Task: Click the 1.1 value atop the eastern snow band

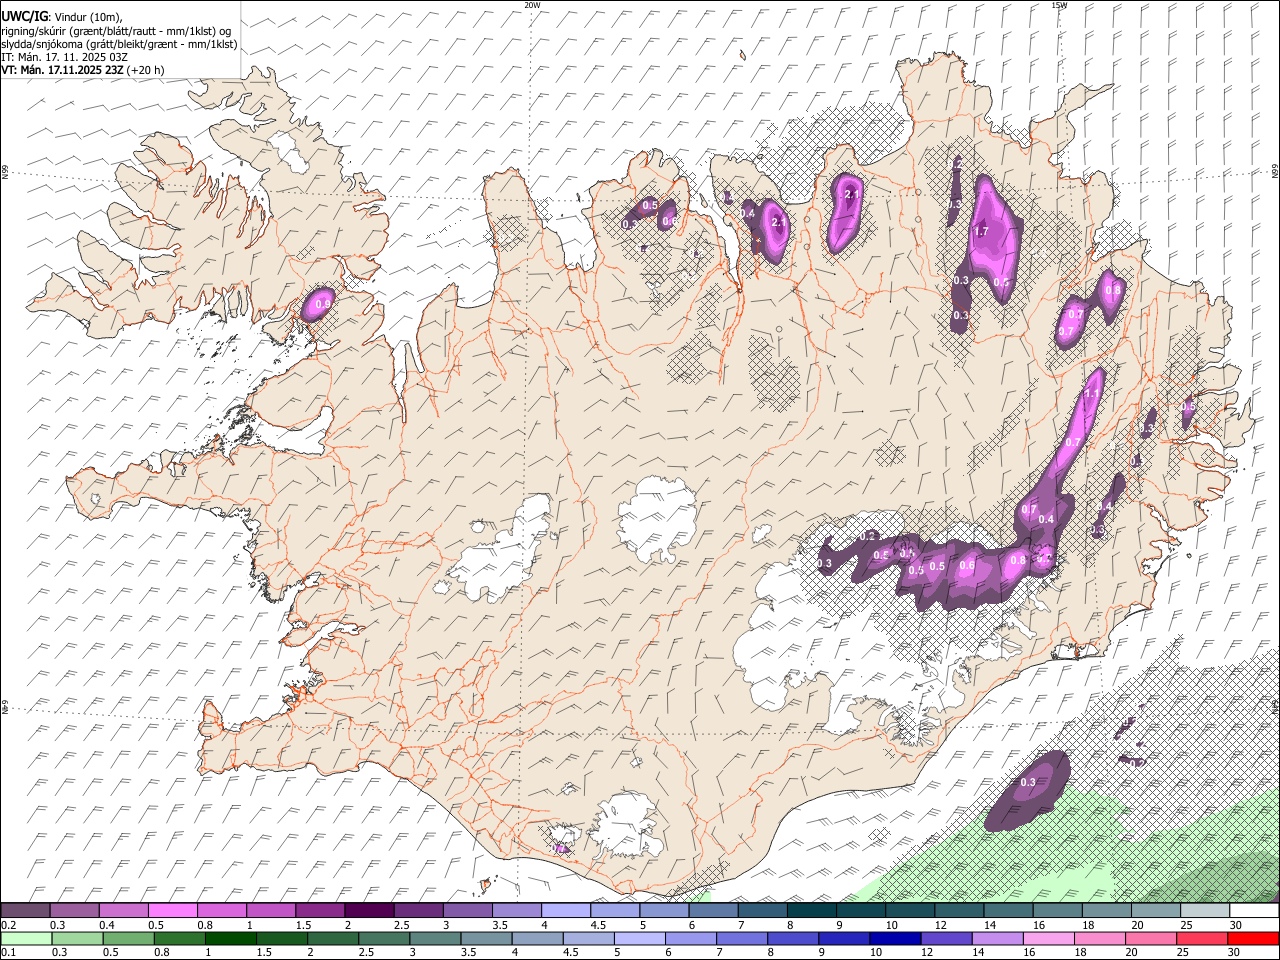Action: 1091,394
